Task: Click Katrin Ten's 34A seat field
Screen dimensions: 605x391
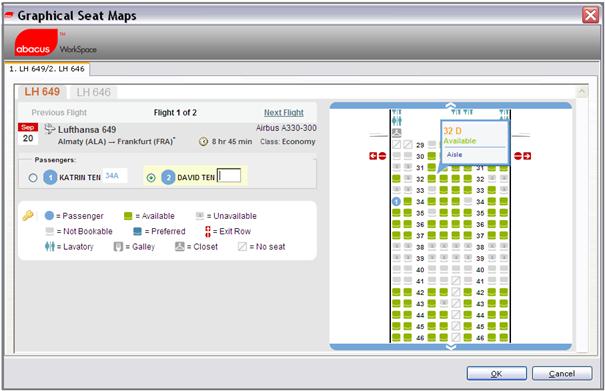Action: pos(115,176)
